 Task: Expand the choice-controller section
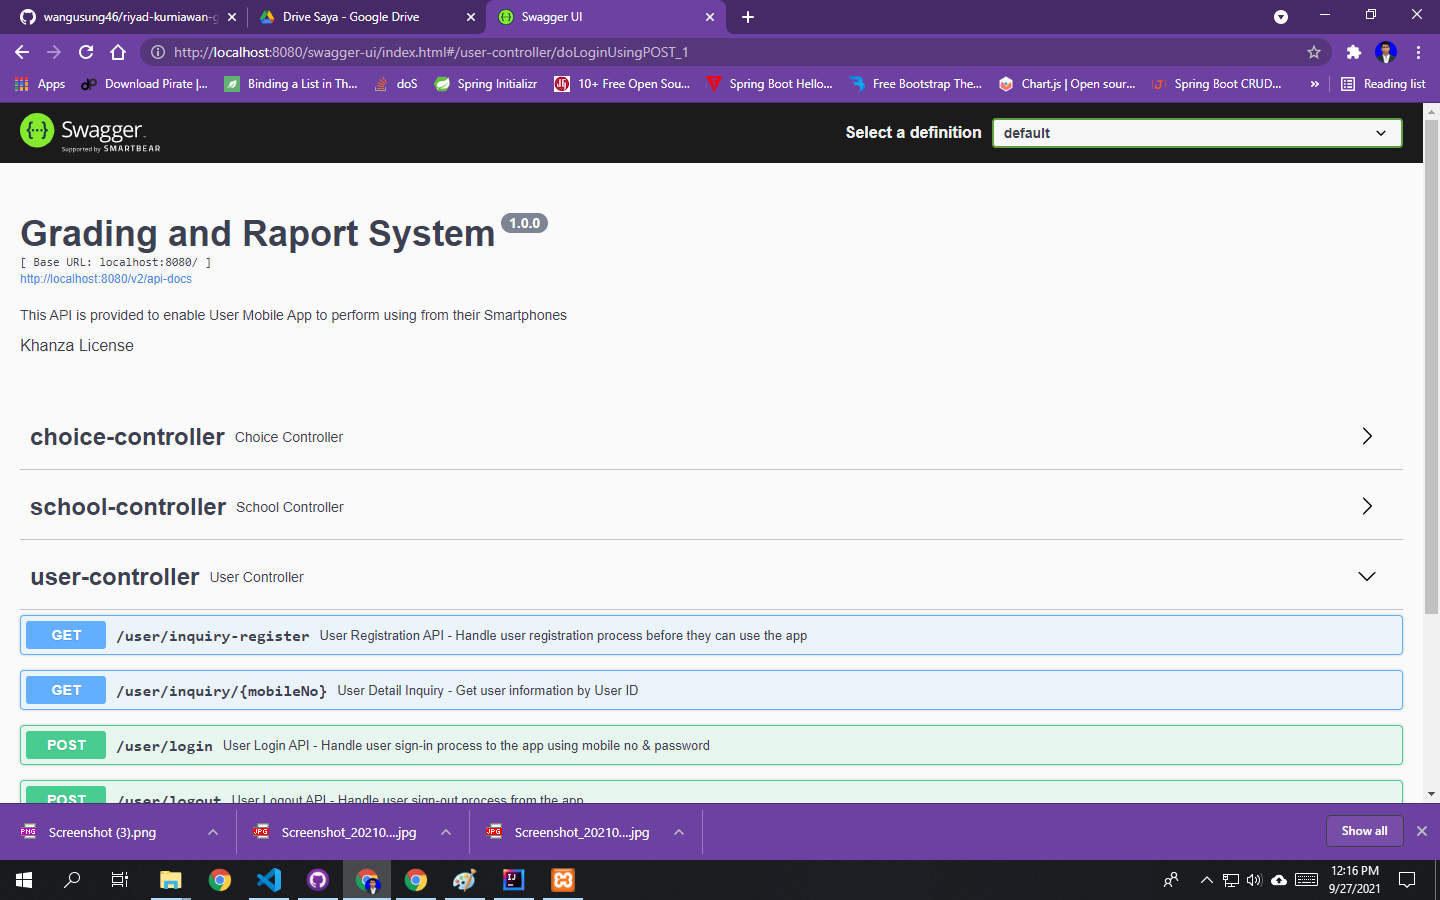(711, 436)
